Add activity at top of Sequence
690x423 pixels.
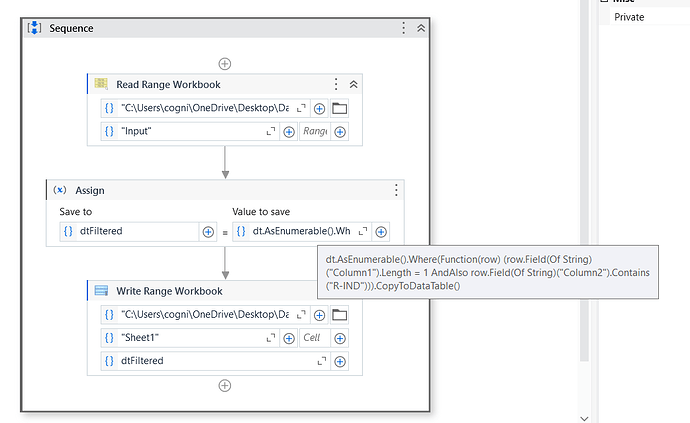click(x=225, y=64)
